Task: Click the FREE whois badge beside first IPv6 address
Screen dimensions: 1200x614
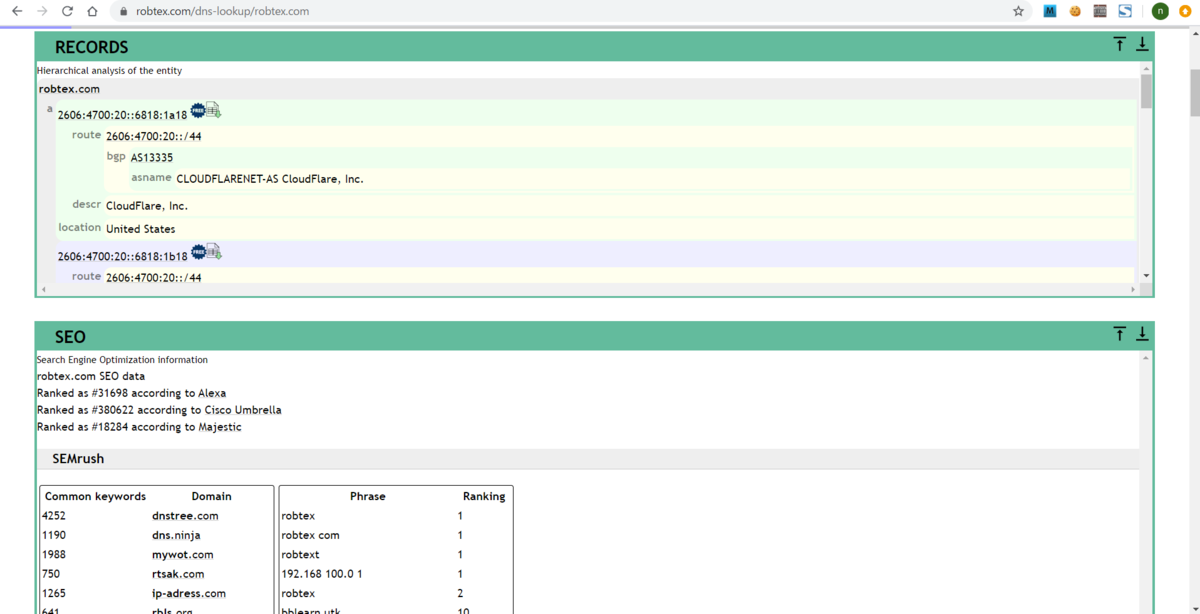Action: [199, 110]
